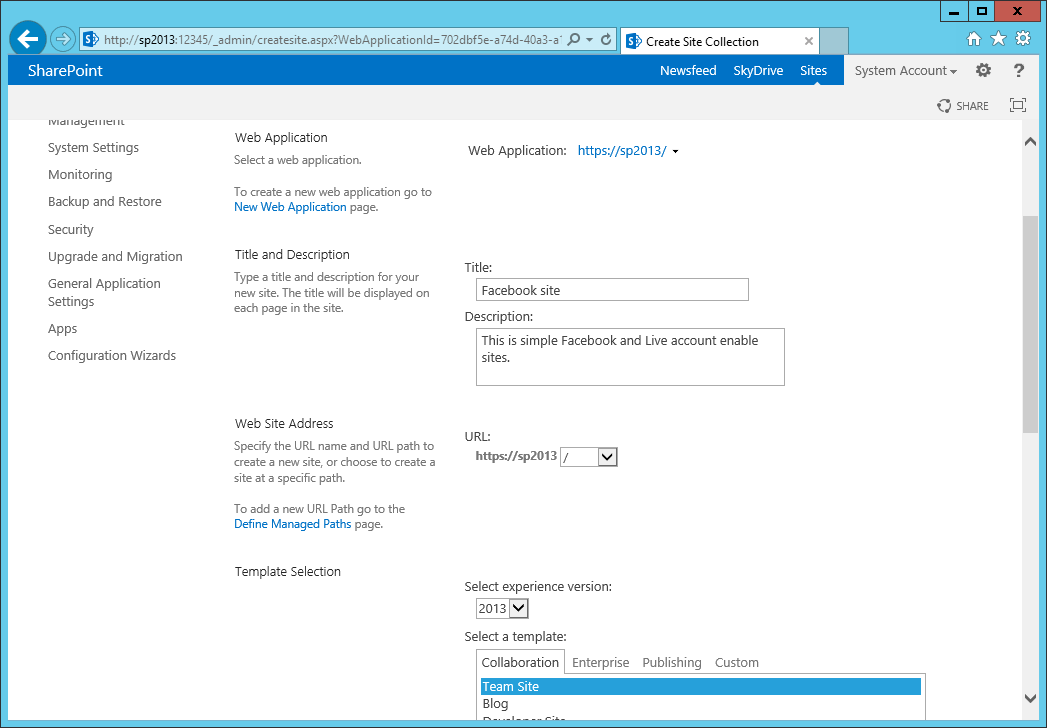This screenshot has width=1047, height=728.
Task: Go to Sites
Action: click(813, 70)
